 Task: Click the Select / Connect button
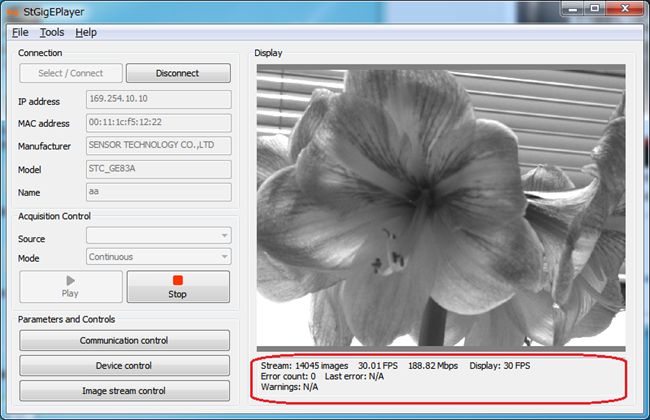[70, 73]
